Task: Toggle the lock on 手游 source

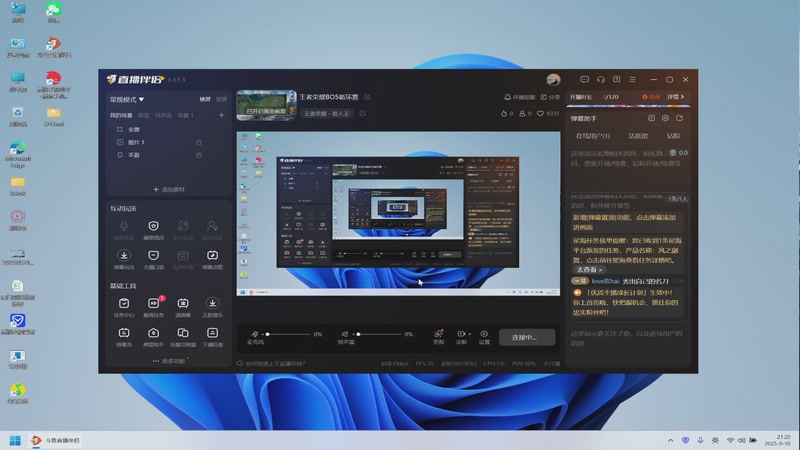Action: [x=199, y=155]
